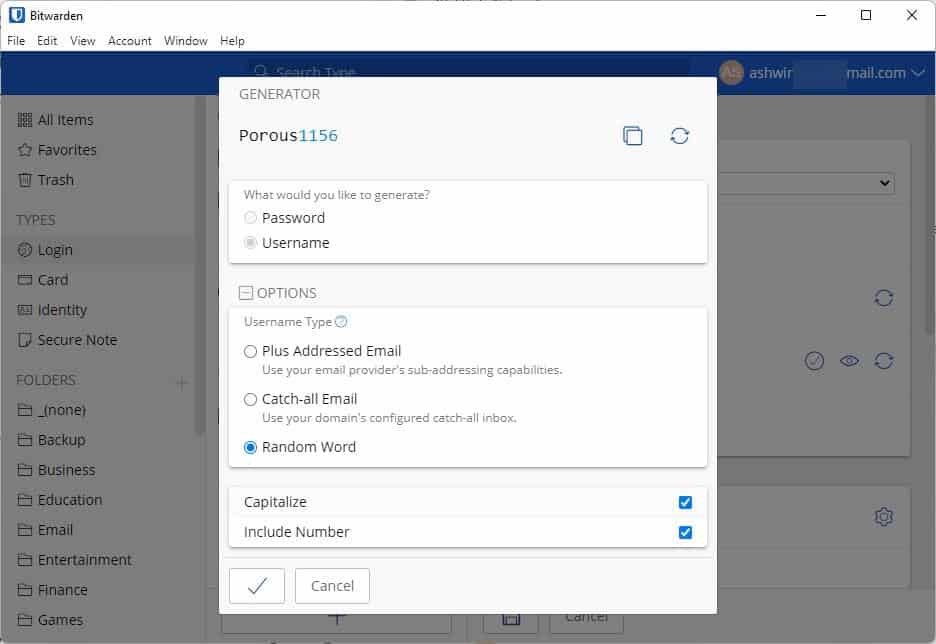Open Username Type help icon
This screenshot has height=644, width=936.
(341, 322)
